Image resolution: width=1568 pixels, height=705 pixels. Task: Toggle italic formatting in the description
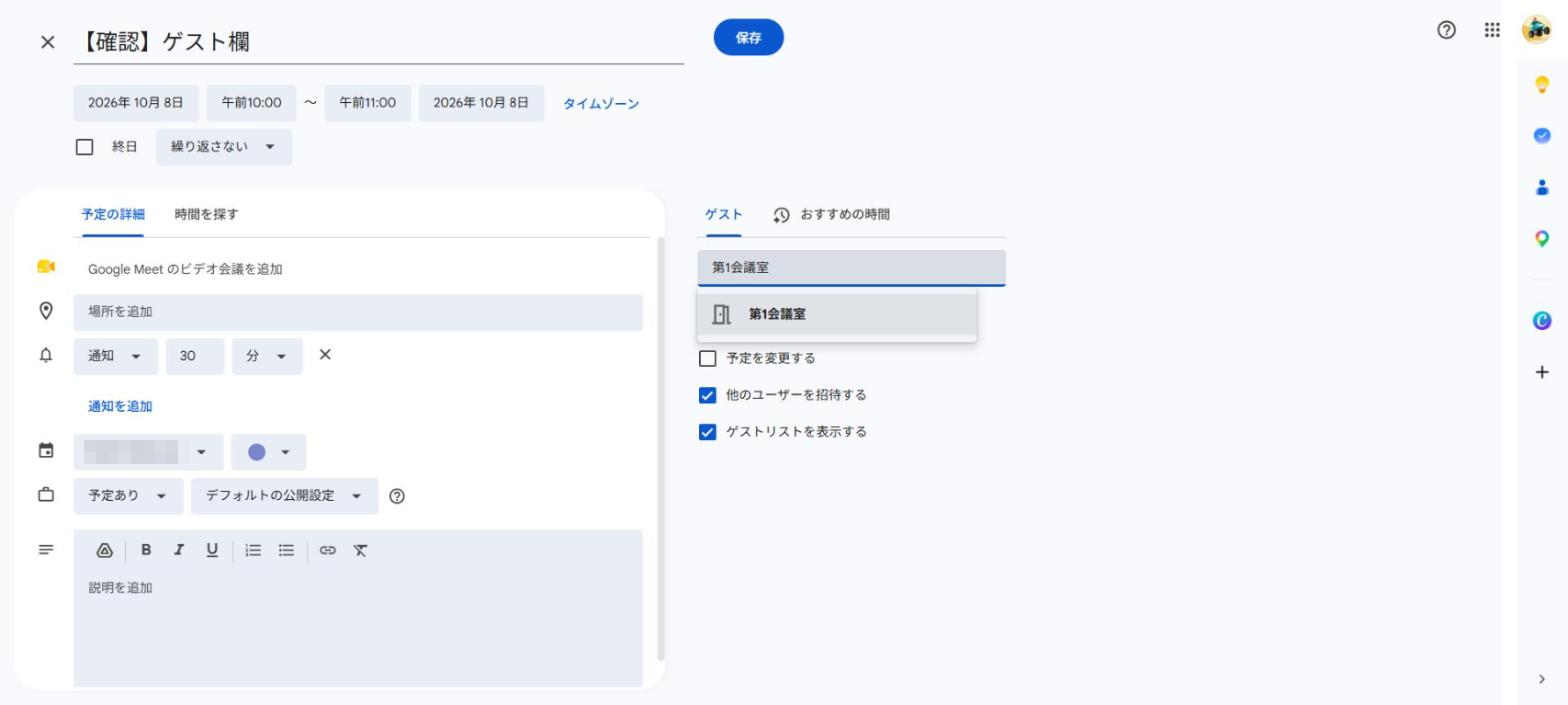[179, 549]
